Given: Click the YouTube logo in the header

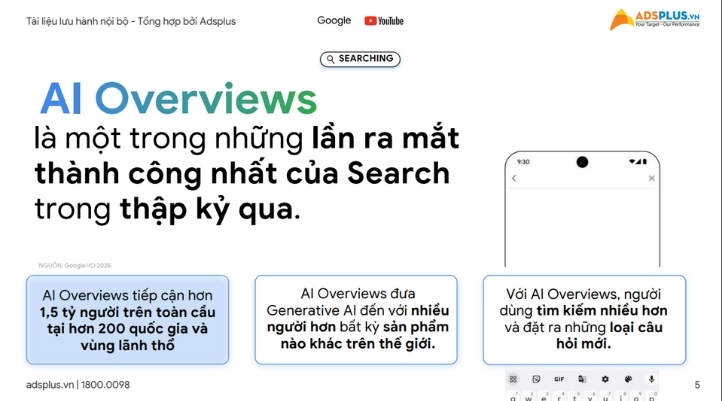Looking at the screenshot, I should [384, 21].
